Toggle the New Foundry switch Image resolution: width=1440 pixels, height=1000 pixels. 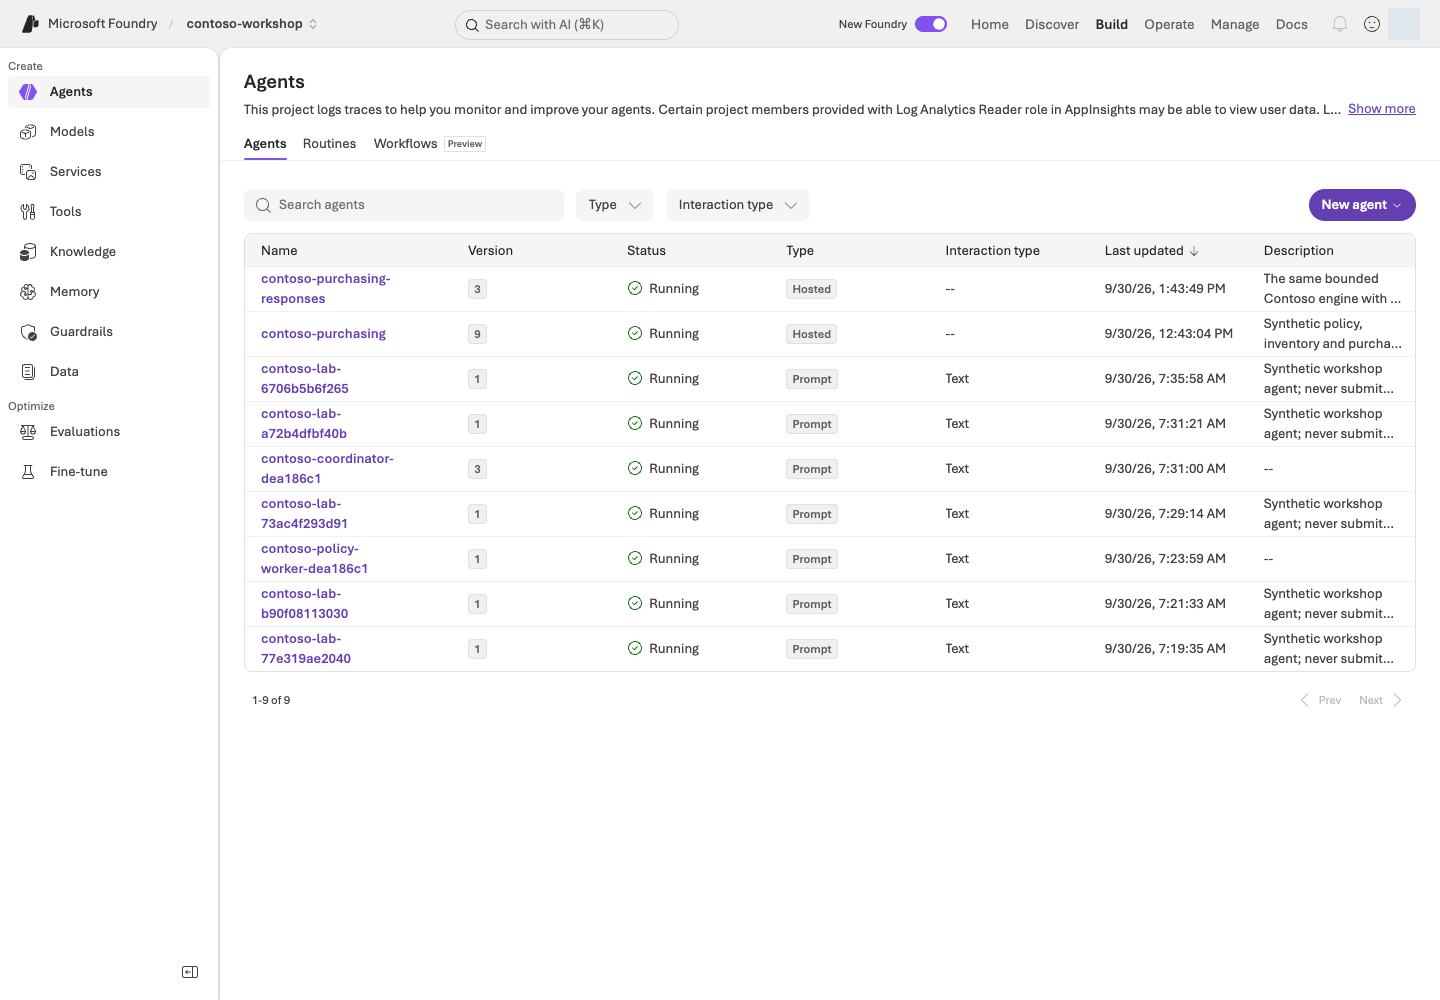931,24
